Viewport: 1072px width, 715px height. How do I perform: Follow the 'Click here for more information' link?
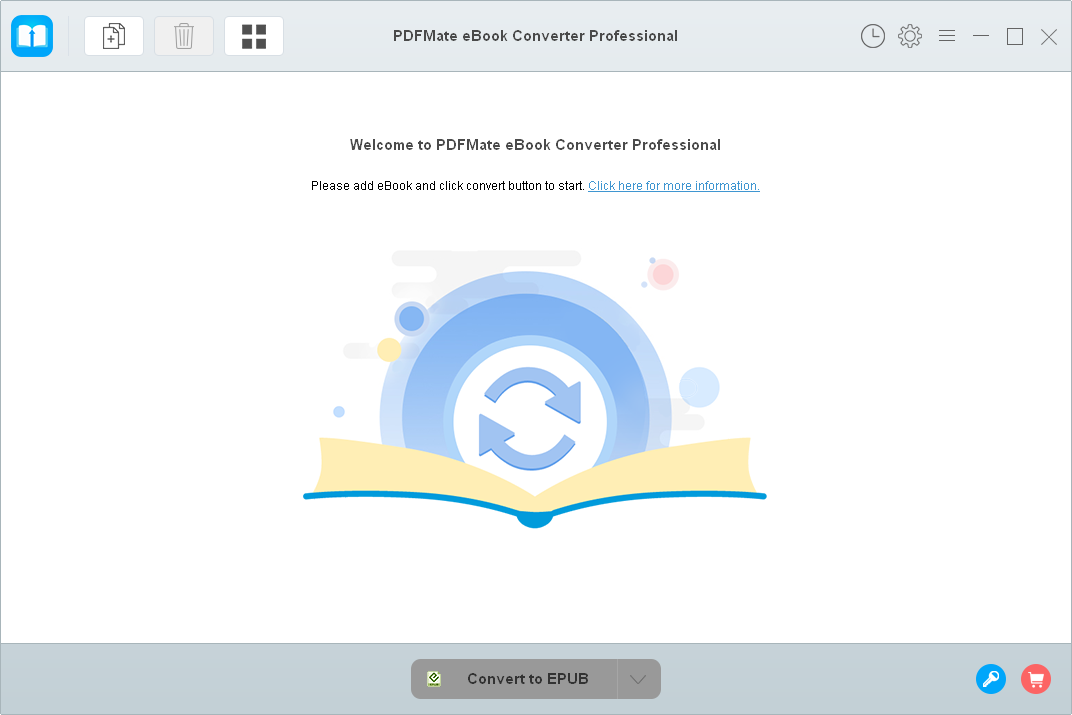pyautogui.click(x=673, y=186)
